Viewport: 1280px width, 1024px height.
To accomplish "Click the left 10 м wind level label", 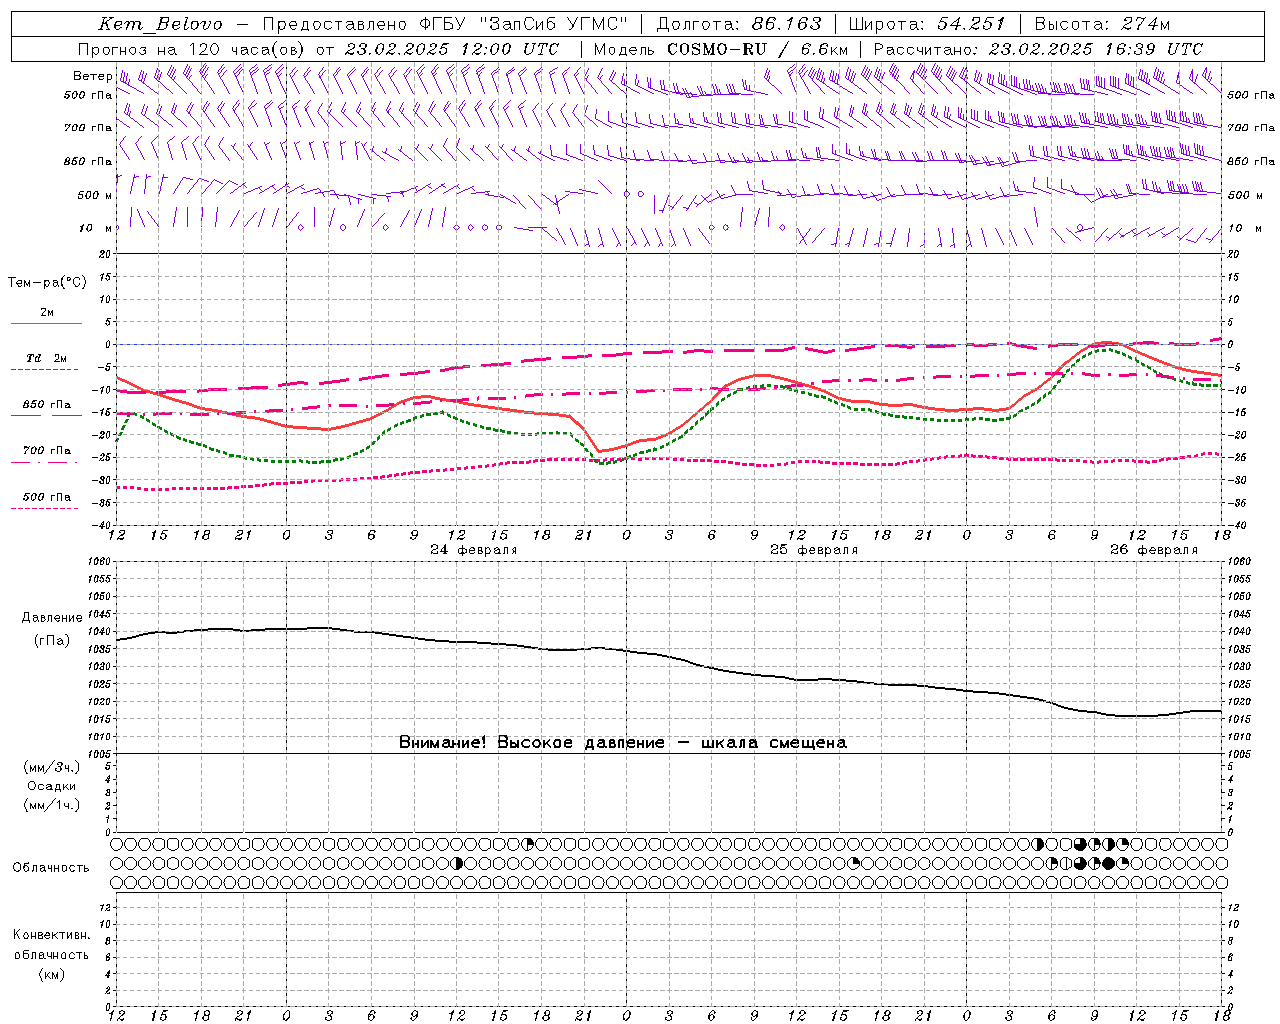I will pos(96,228).
